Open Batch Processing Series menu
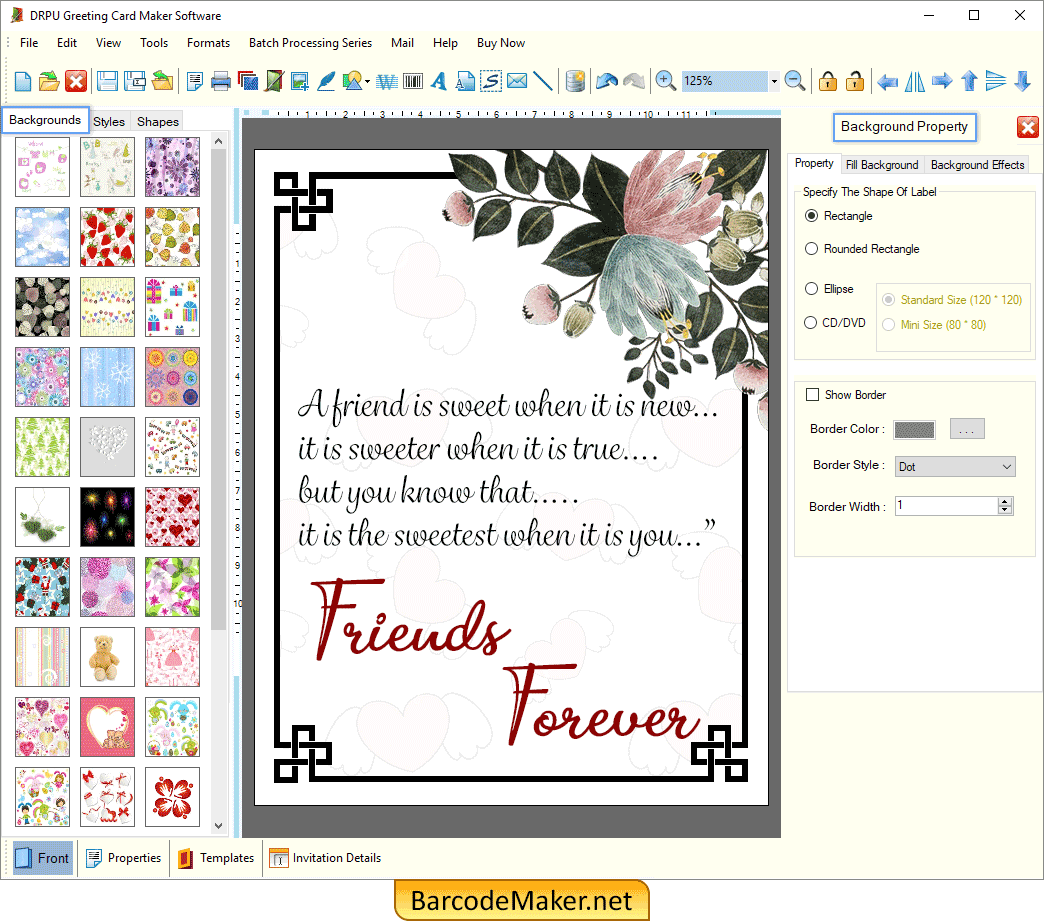This screenshot has width=1044, height=921. [310, 43]
